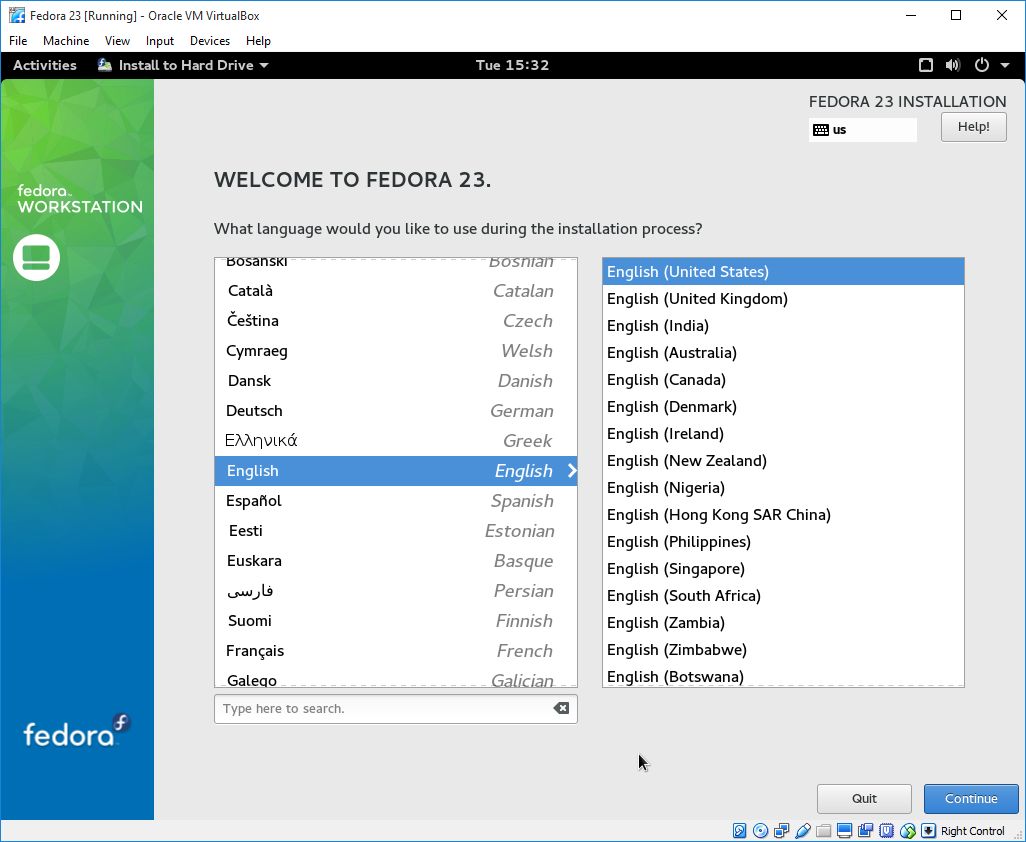Open the Devices menu
The width and height of the screenshot is (1026, 842).
point(209,41)
